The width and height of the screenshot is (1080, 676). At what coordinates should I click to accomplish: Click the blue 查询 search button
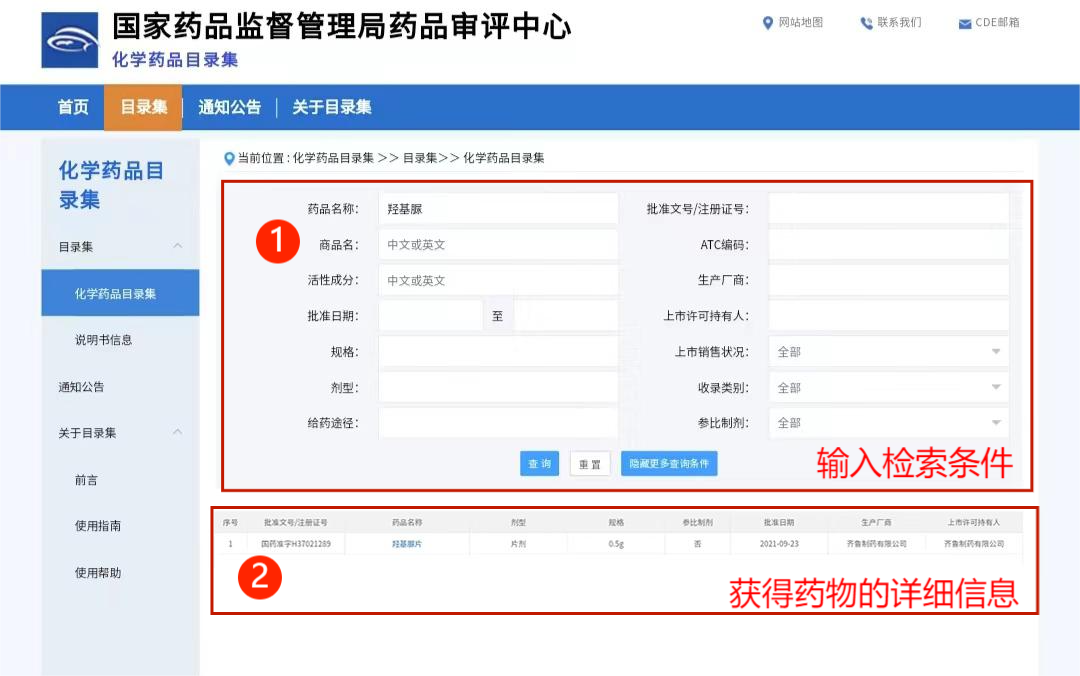539,463
